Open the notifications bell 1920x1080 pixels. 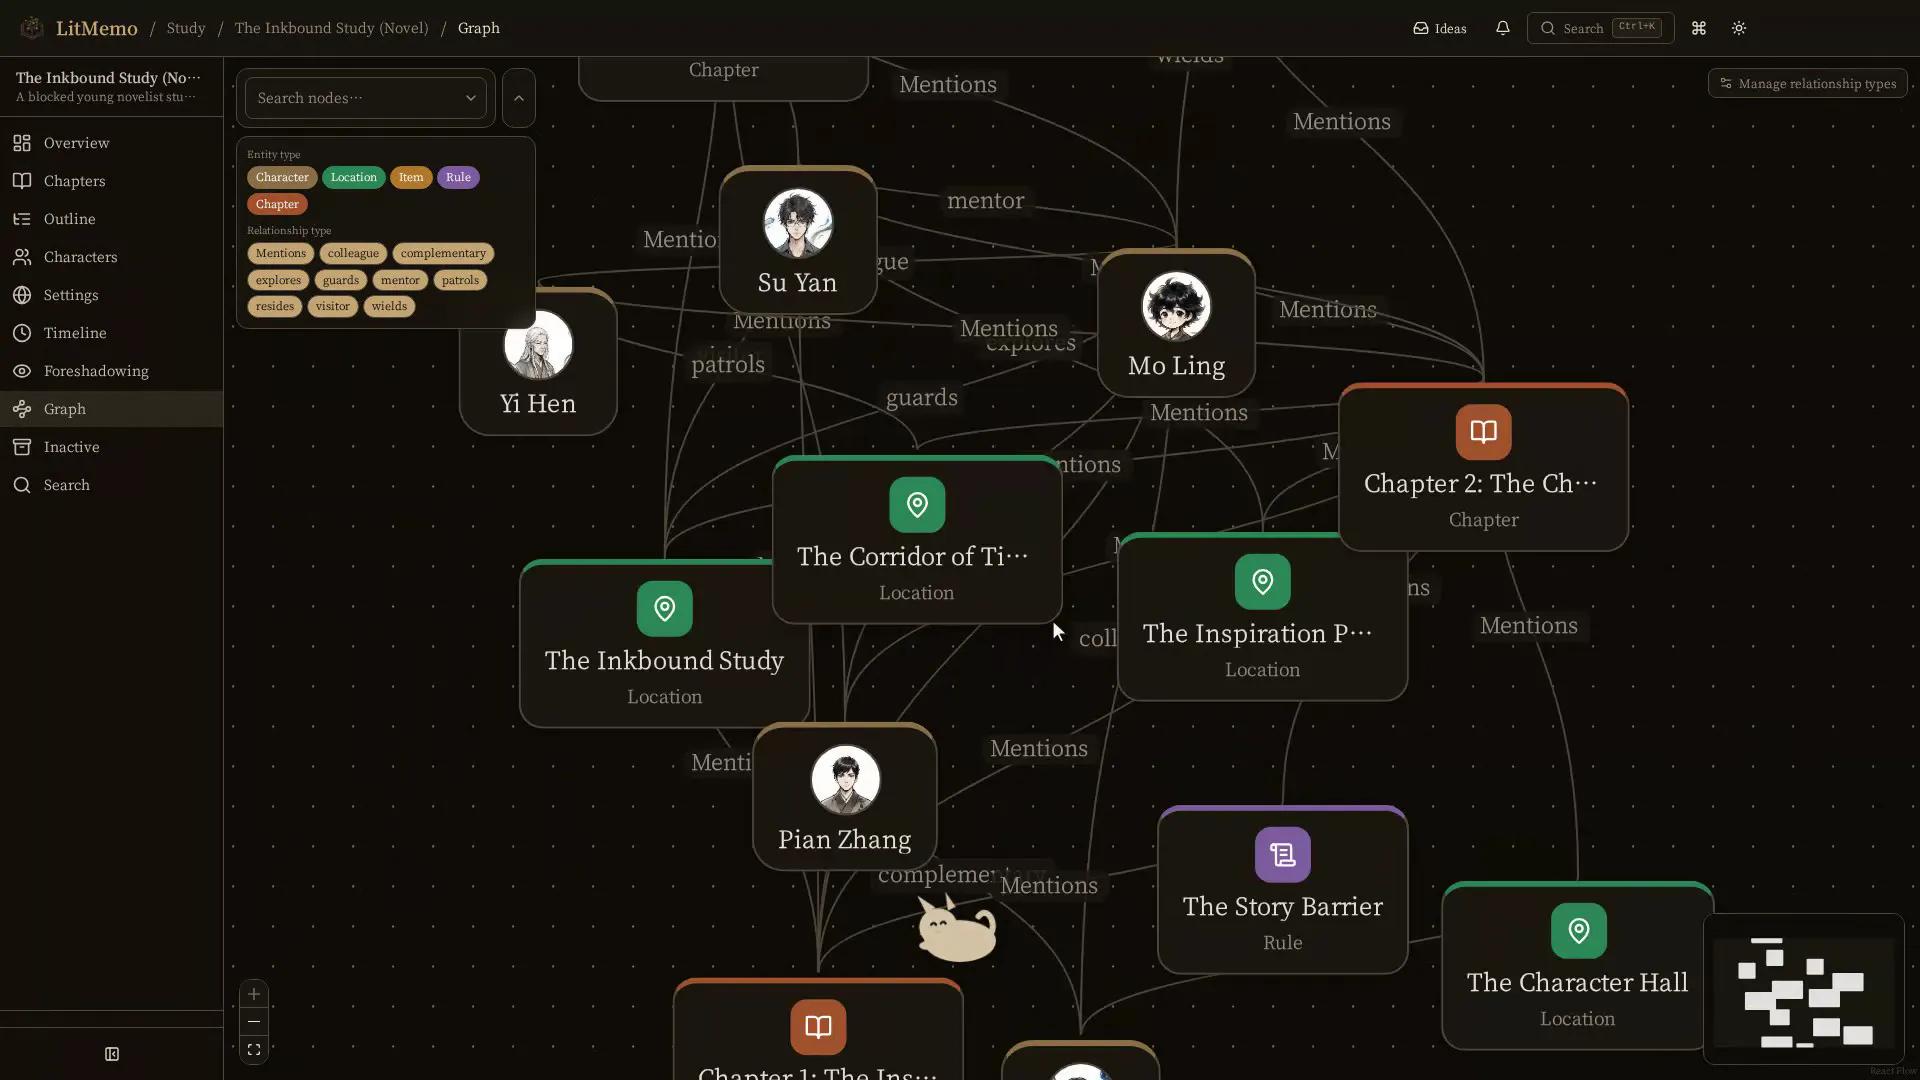click(x=1502, y=28)
